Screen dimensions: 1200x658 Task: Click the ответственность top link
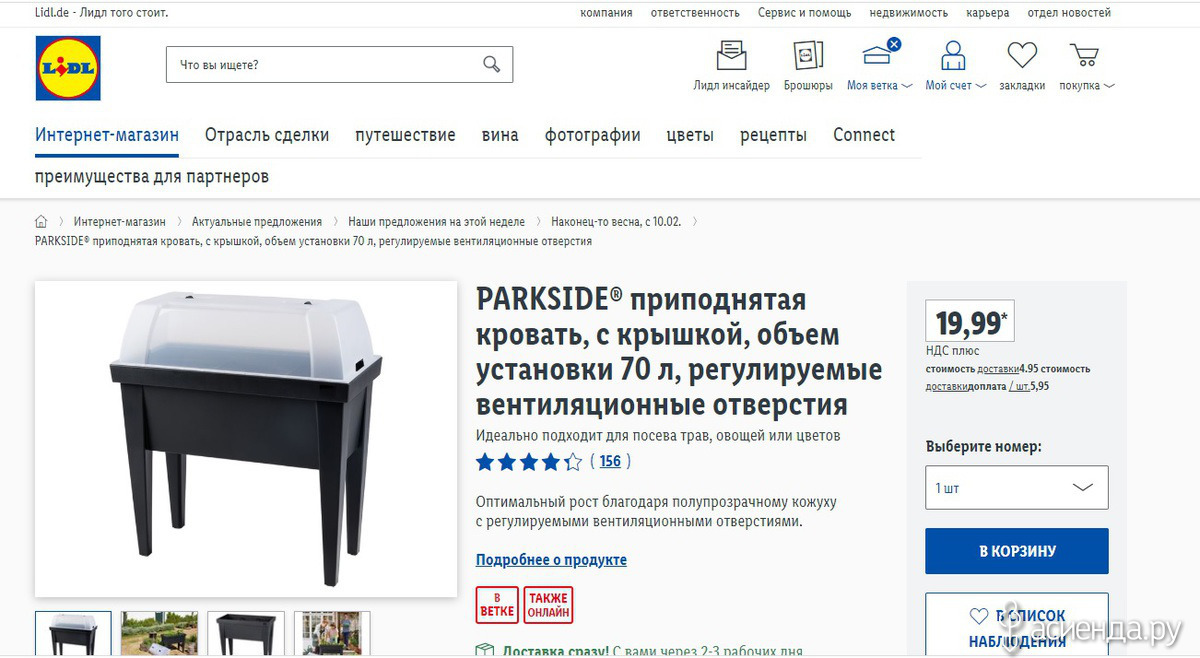click(695, 13)
